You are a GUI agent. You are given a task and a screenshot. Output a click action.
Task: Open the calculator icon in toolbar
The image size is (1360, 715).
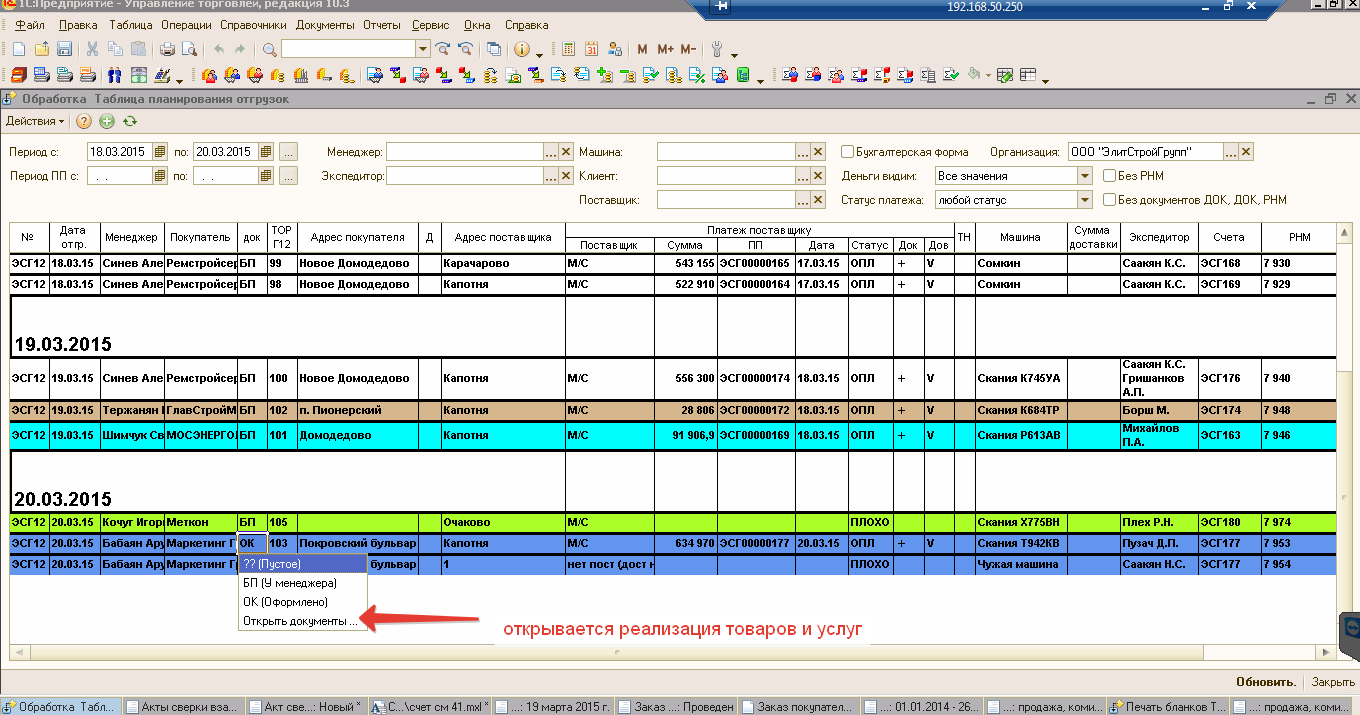point(569,49)
